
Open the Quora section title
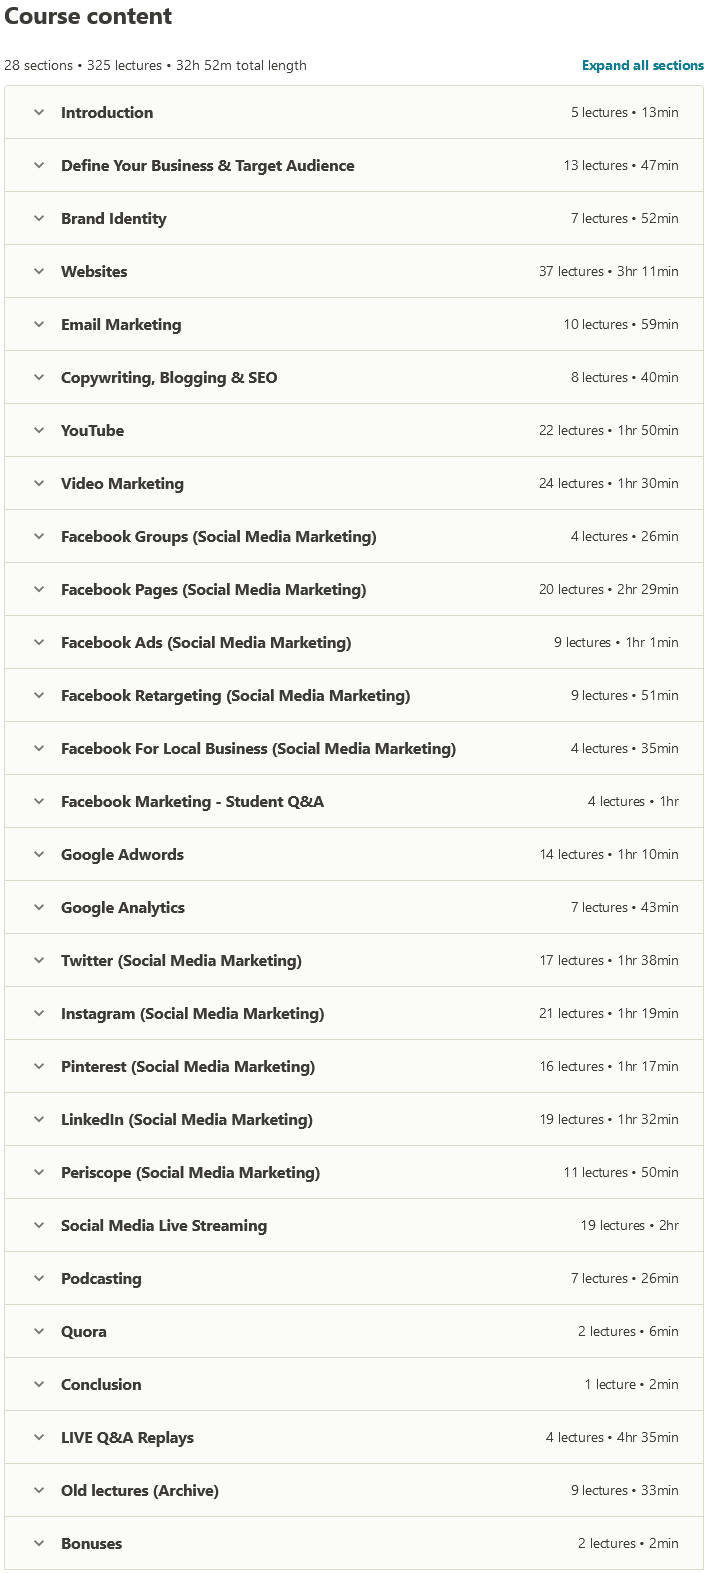pyautogui.click(x=83, y=1332)
